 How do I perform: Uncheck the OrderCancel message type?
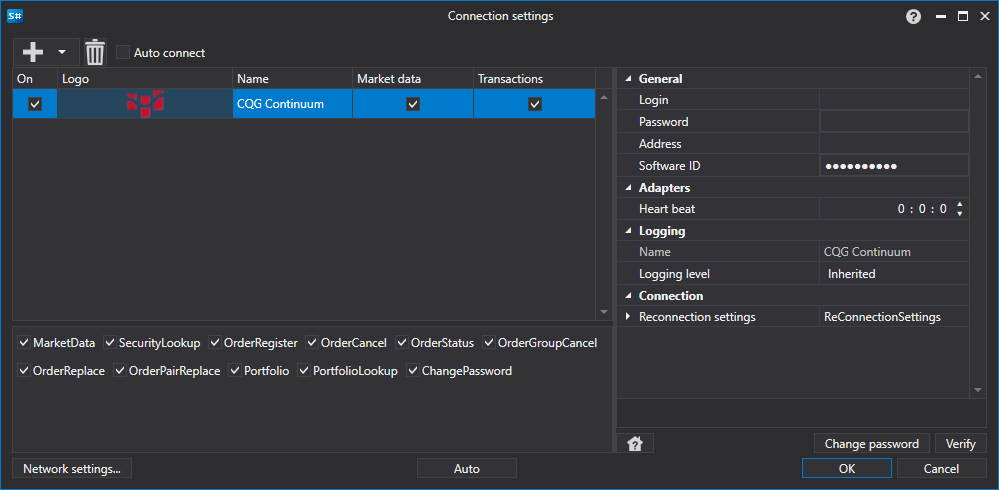(x=312, y=343)
